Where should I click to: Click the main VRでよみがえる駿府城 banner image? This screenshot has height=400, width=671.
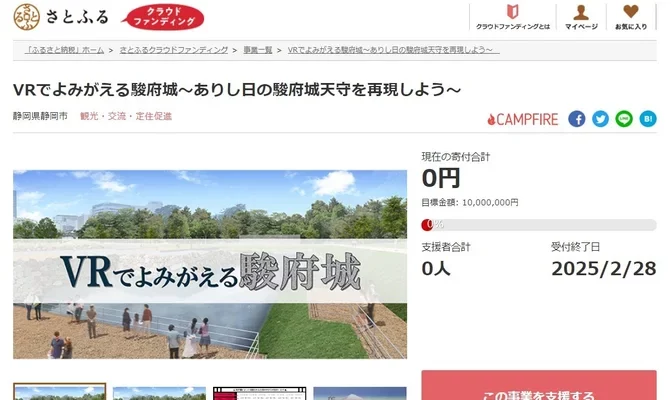click(x=210, y=264)
